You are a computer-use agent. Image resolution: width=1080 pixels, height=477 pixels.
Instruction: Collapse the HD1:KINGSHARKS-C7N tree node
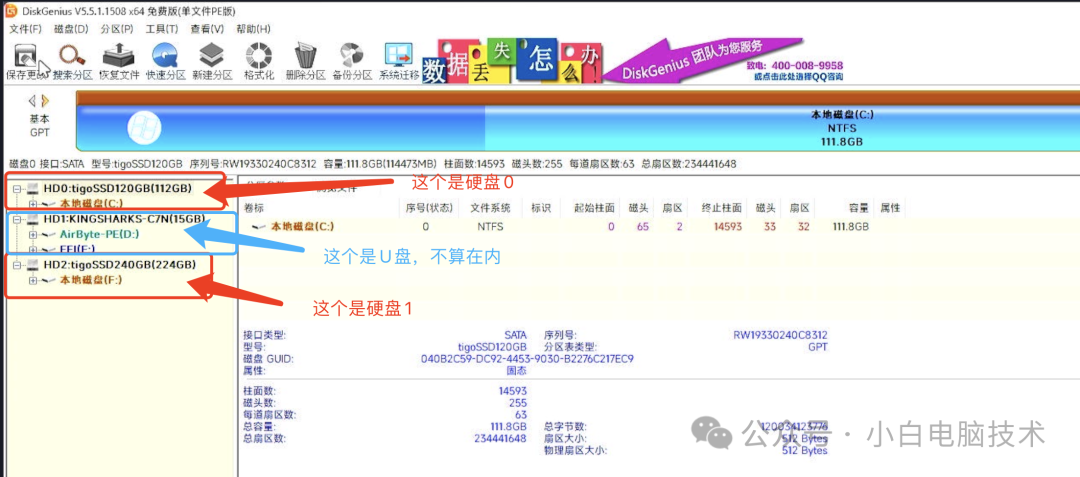tap(17, 219)
